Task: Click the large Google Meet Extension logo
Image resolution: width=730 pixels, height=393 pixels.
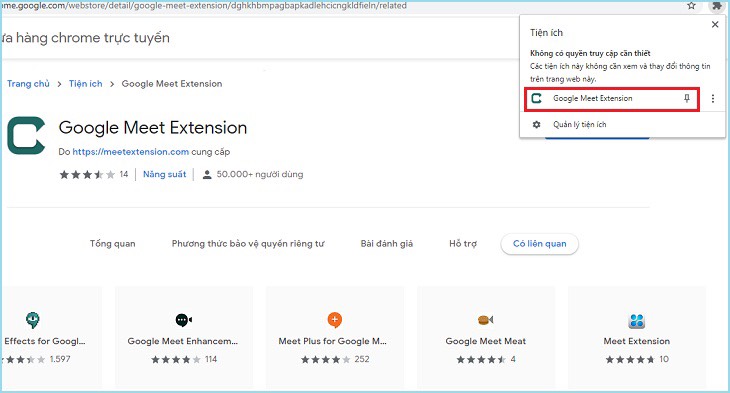Action: coord(27,136)
